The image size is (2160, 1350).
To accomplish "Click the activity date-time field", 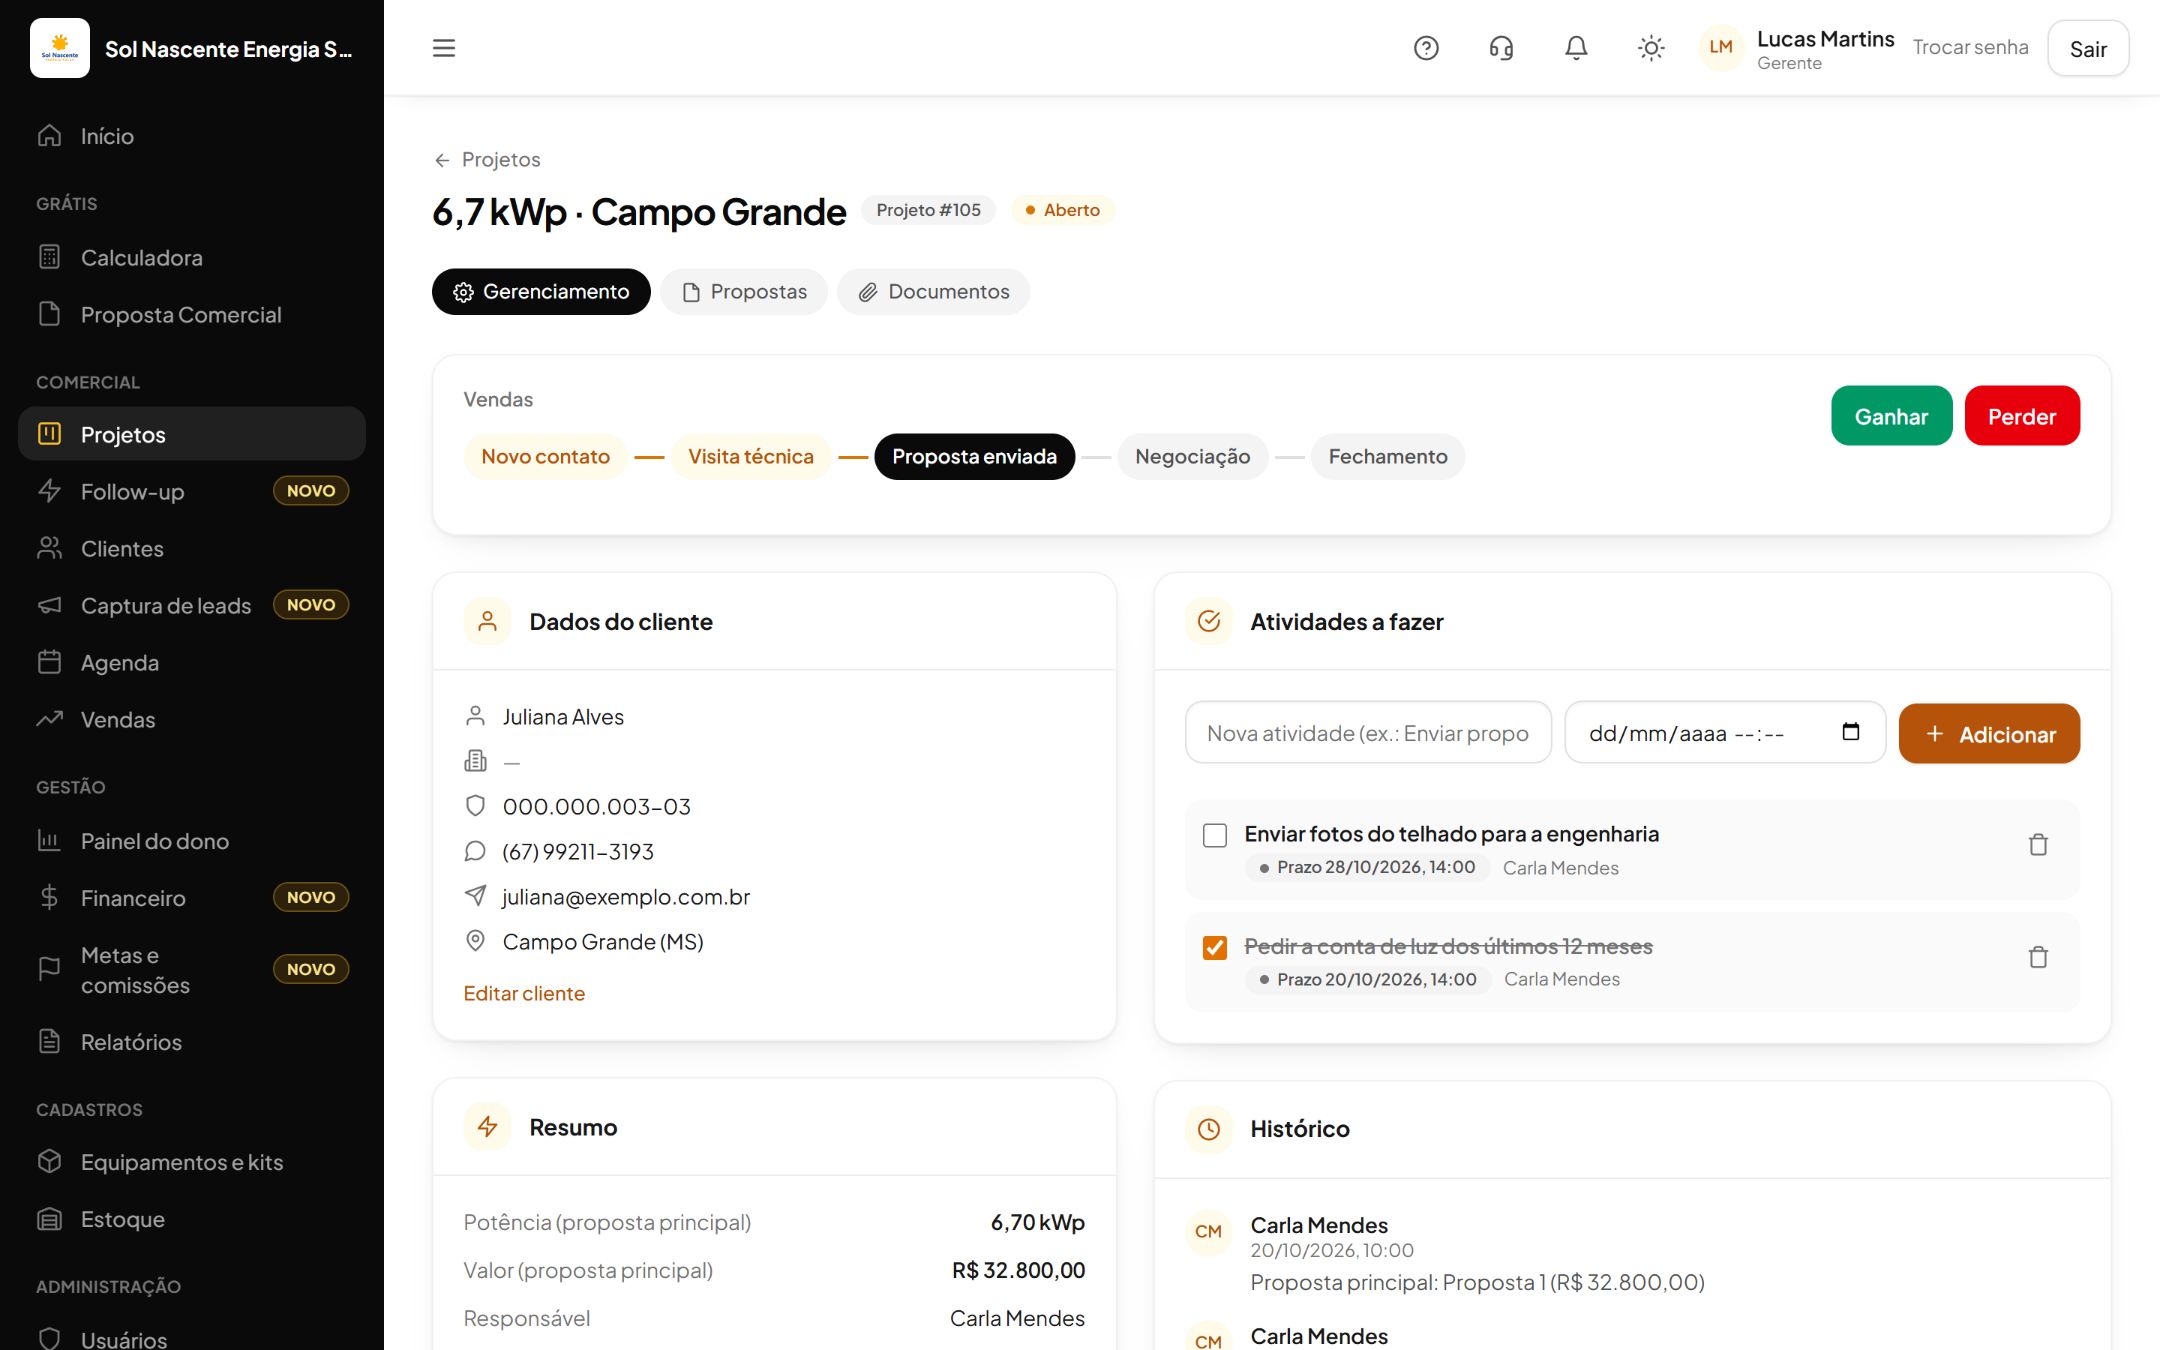I will pos(1725,733).
